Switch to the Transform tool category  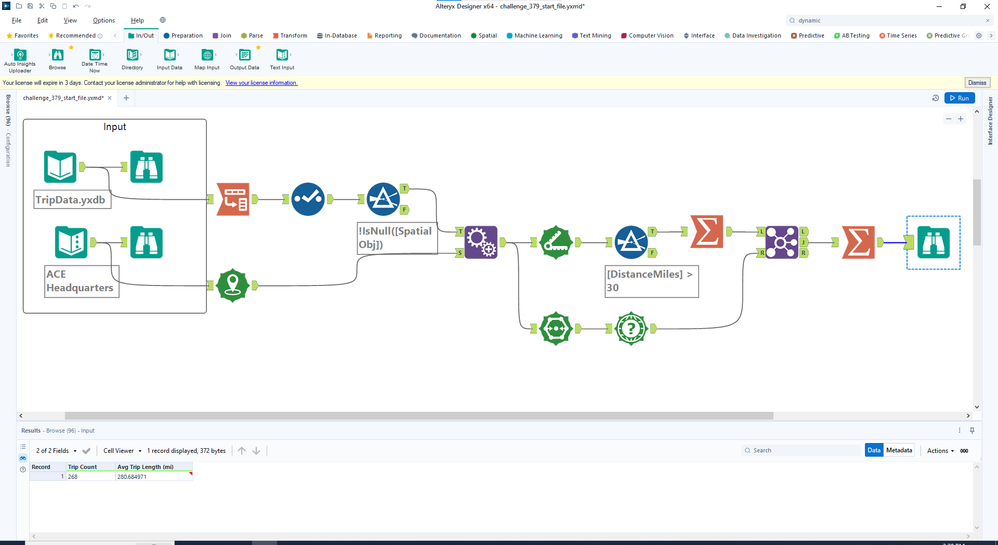290,36
